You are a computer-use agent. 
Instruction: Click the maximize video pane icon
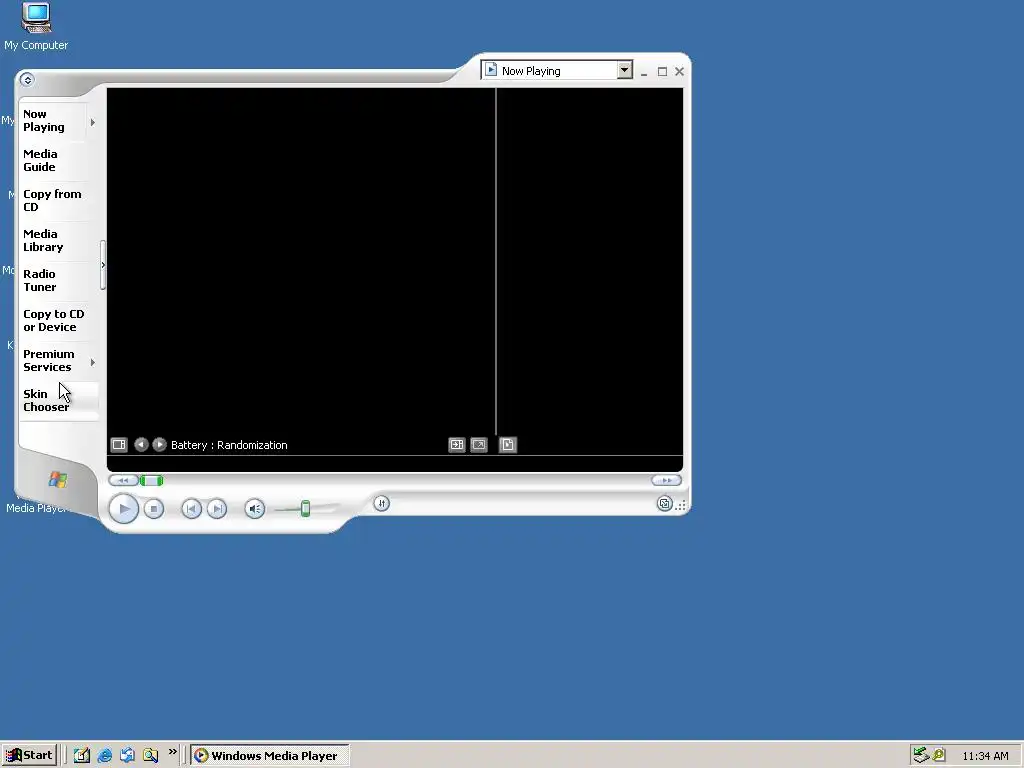point(456,445)
